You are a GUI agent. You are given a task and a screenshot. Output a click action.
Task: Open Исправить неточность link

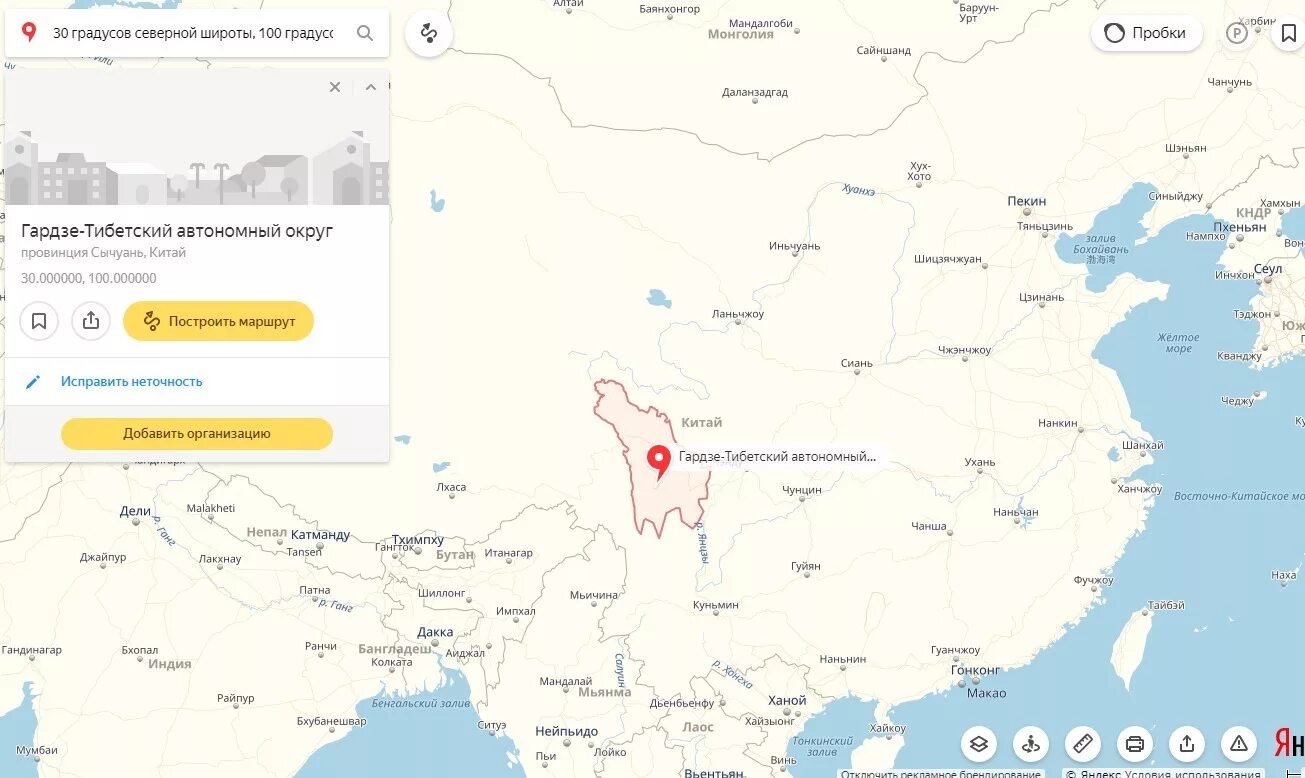point(131,381)
